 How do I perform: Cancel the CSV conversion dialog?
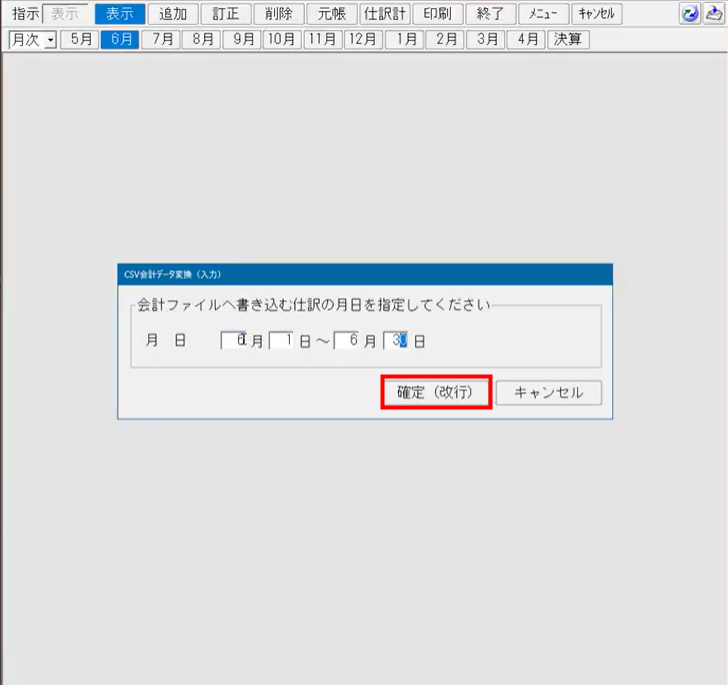pyautogui.click(x=548, y=392)
